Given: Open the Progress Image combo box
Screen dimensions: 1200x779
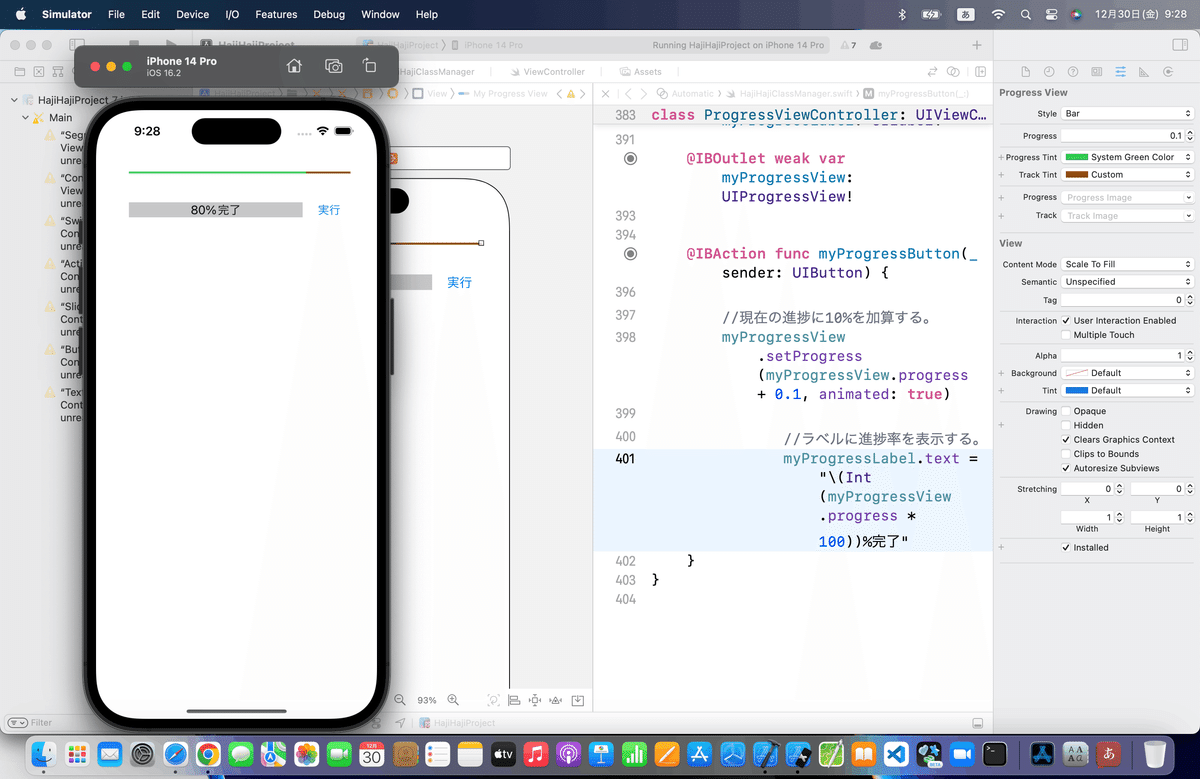Looking at the screenshot, I should click(x=1127, y=197).
